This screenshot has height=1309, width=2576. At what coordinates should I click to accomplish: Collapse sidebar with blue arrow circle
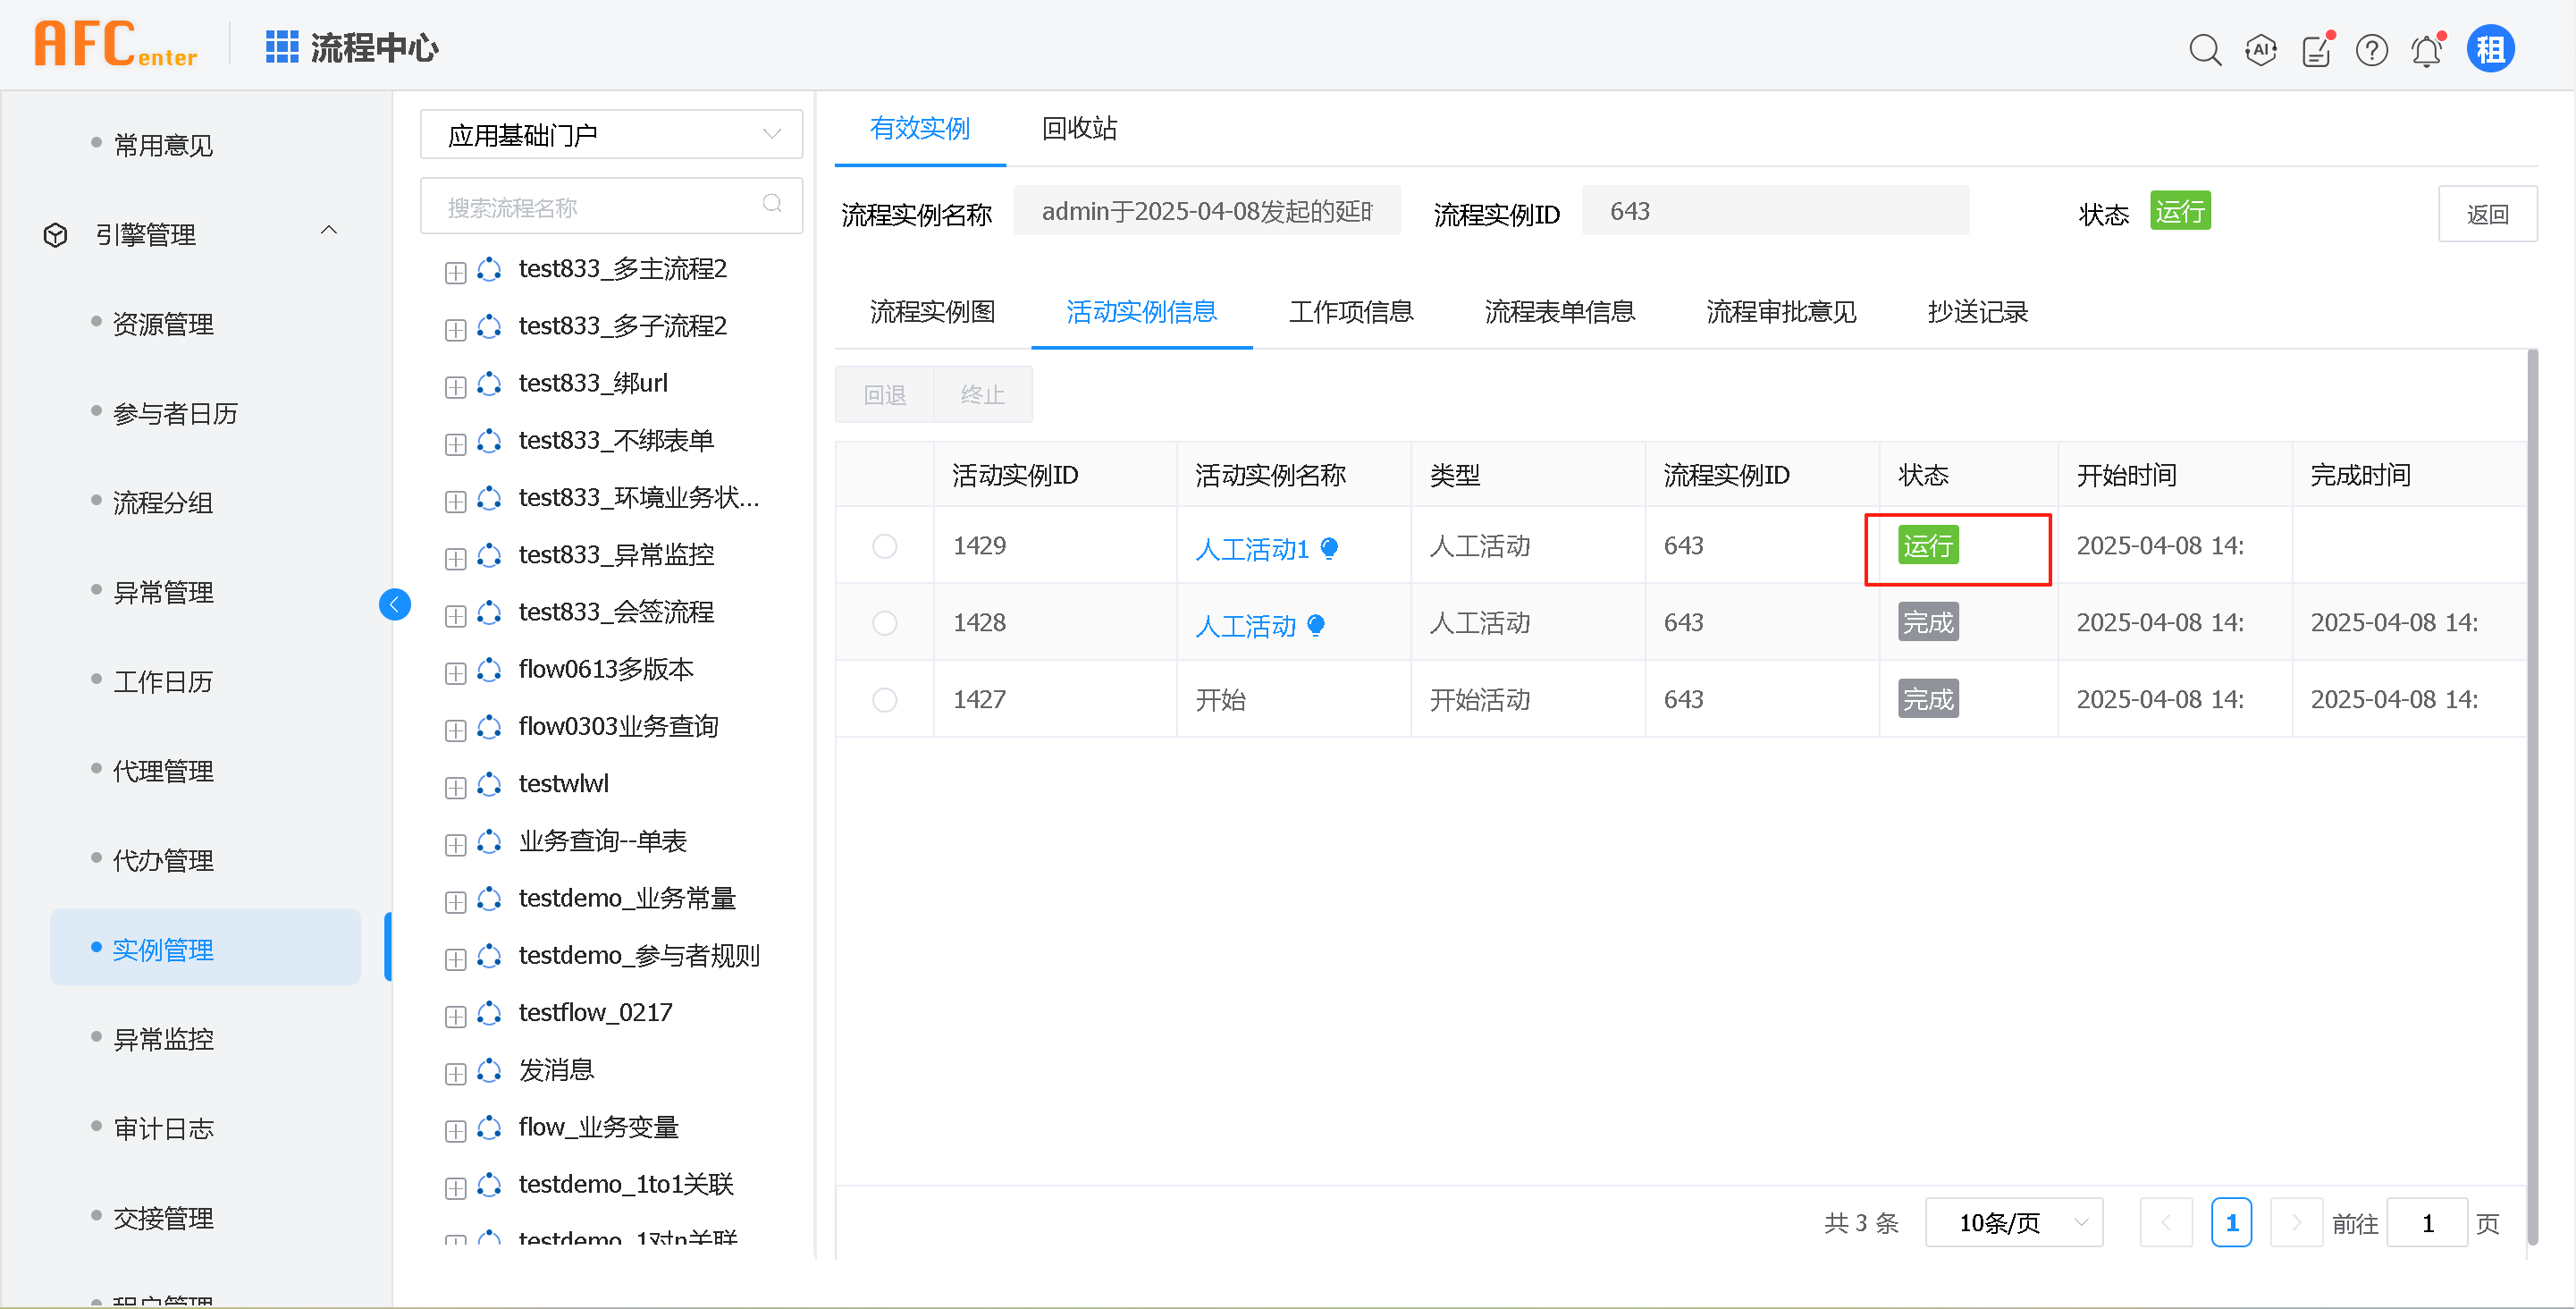click(x=395, y=604)
